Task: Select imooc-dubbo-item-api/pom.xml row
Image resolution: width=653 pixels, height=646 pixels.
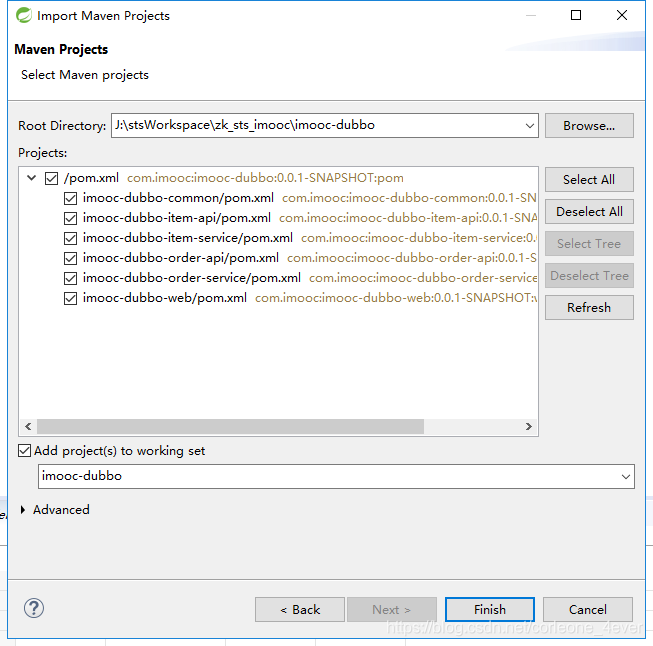Action: coord(177,218)
